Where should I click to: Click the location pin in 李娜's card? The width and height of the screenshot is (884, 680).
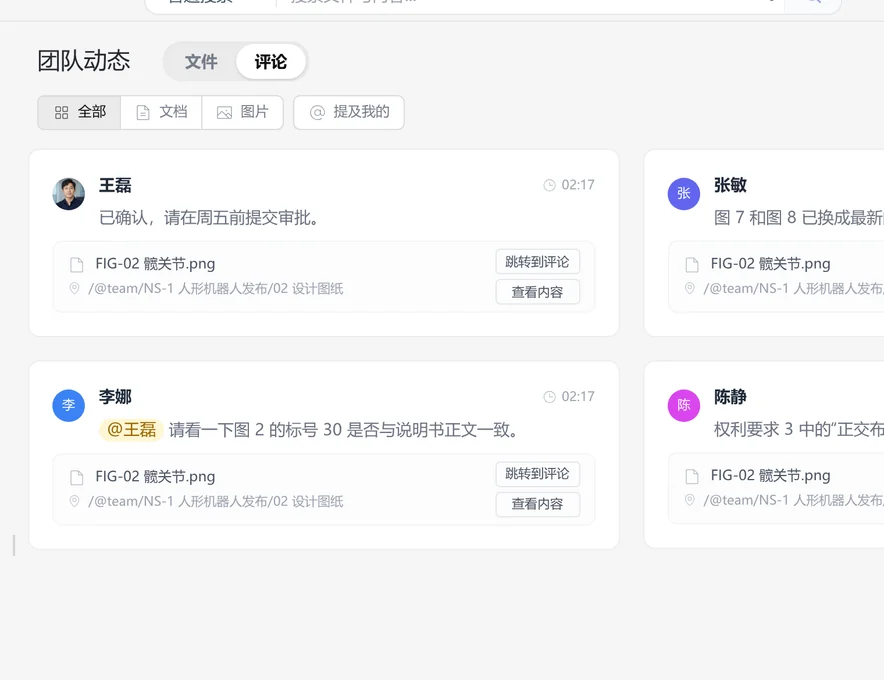74,501
